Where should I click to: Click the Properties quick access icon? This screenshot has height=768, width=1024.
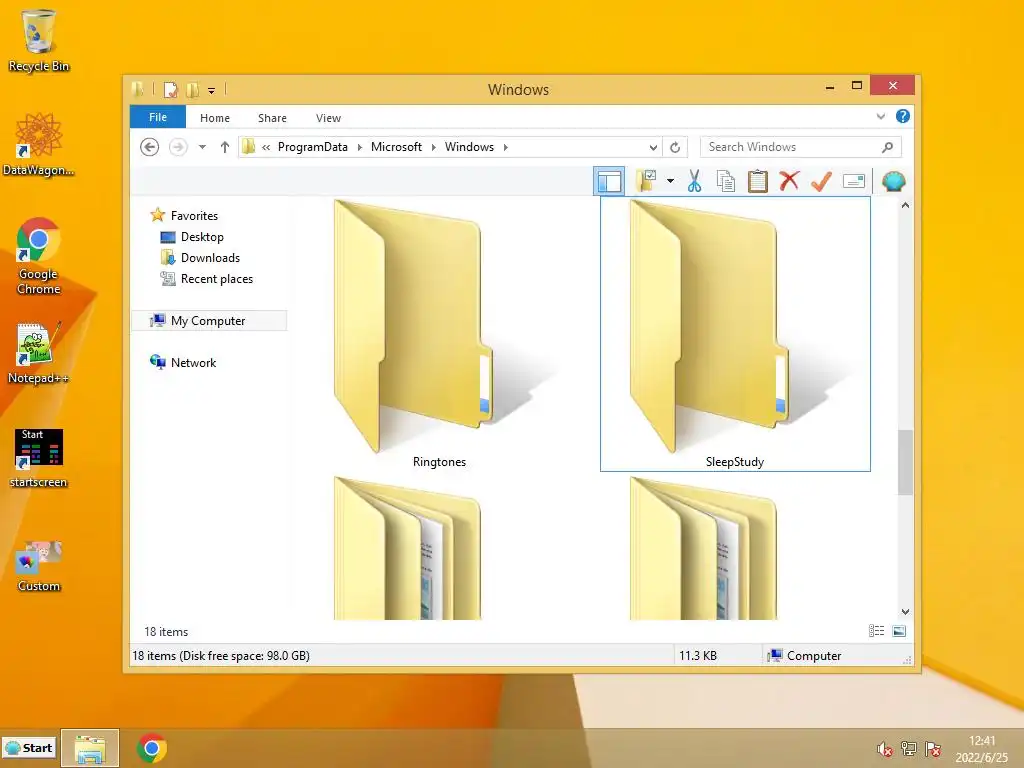coord(170,89)
